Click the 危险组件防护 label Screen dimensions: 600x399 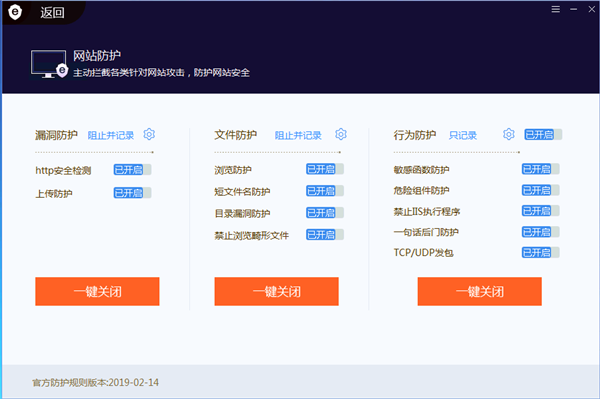coord(421,190)
